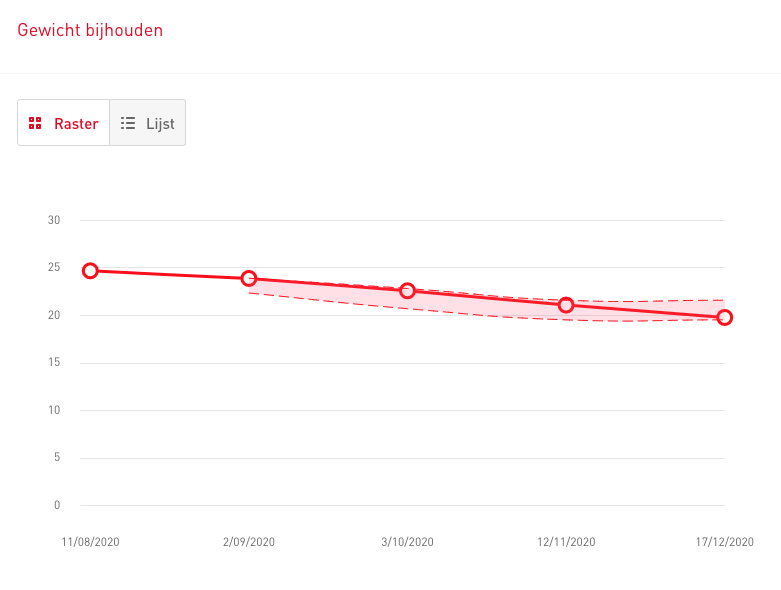Select the 3/10/2020 data point

(407, 291)
